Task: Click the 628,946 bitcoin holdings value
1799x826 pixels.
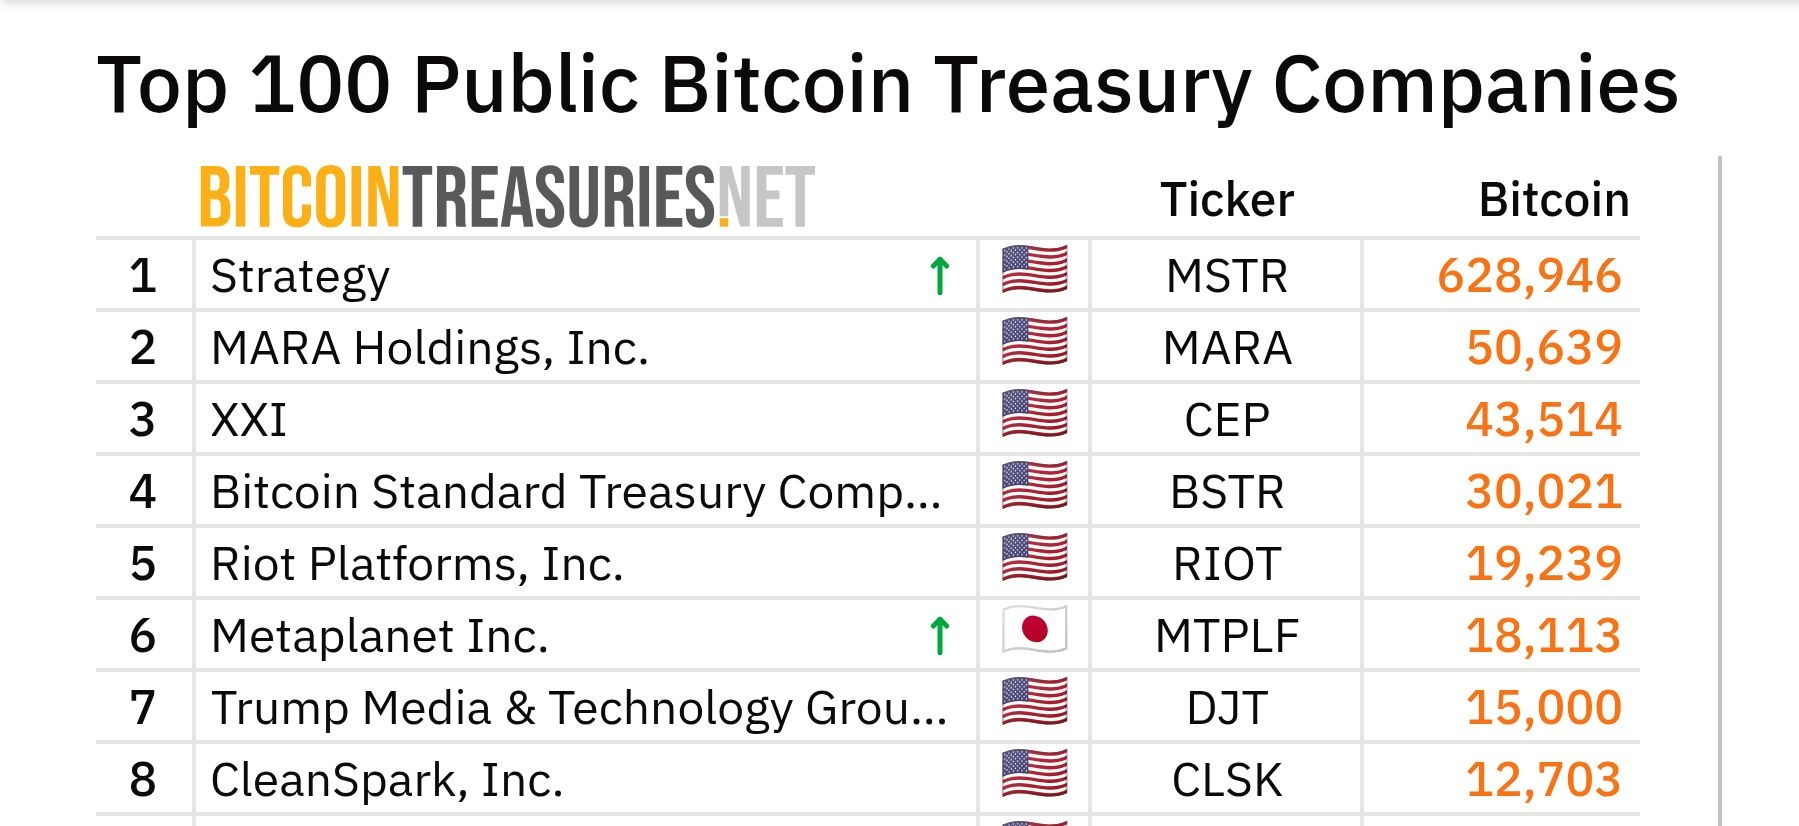Action: 1529,277
